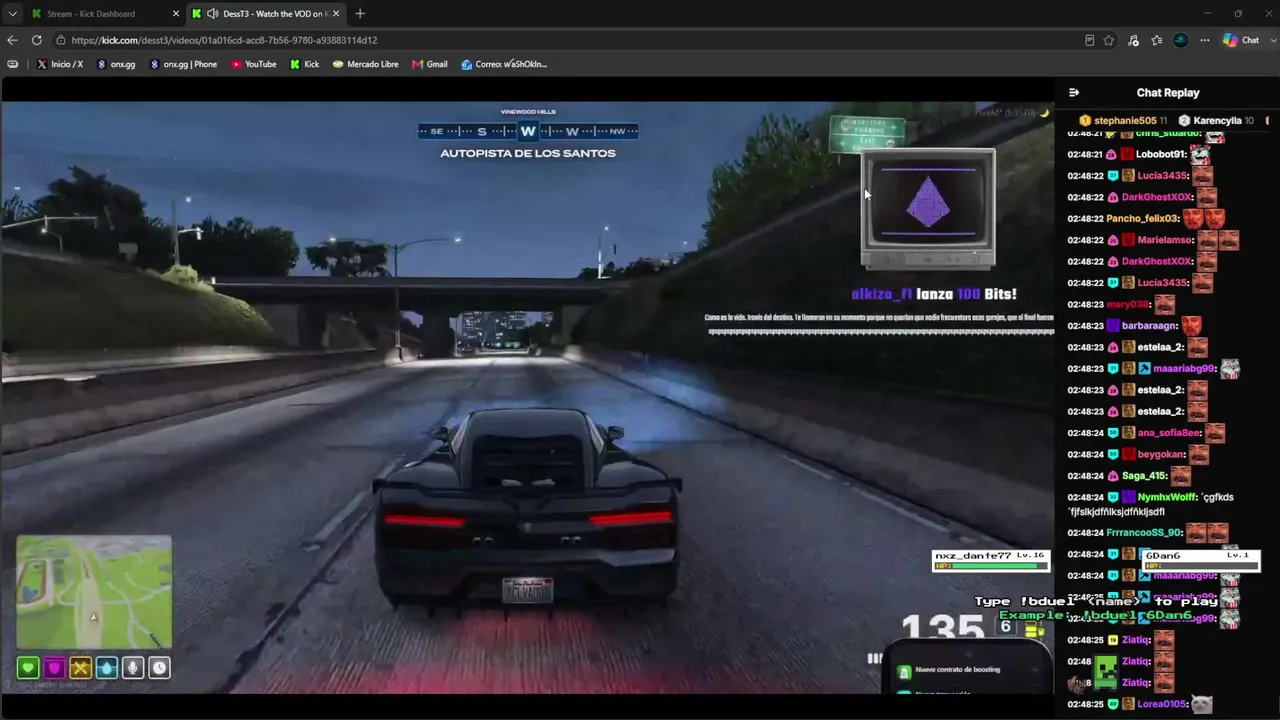Click the leftmost favorites bar icon
Image resolution: width=1280 pixels, height=720 pixels.
(x=12, y=64)
